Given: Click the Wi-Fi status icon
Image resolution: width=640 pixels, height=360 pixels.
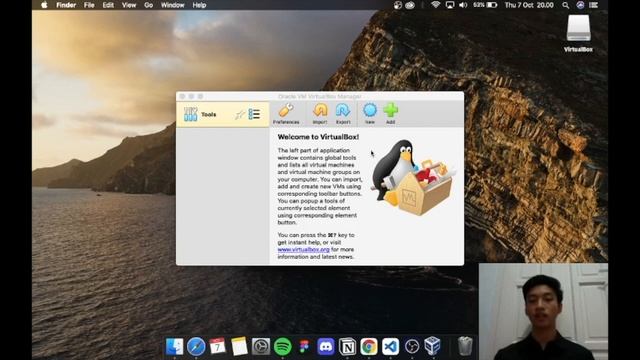Looking at the screenshot, I should [x=436, y=5].
